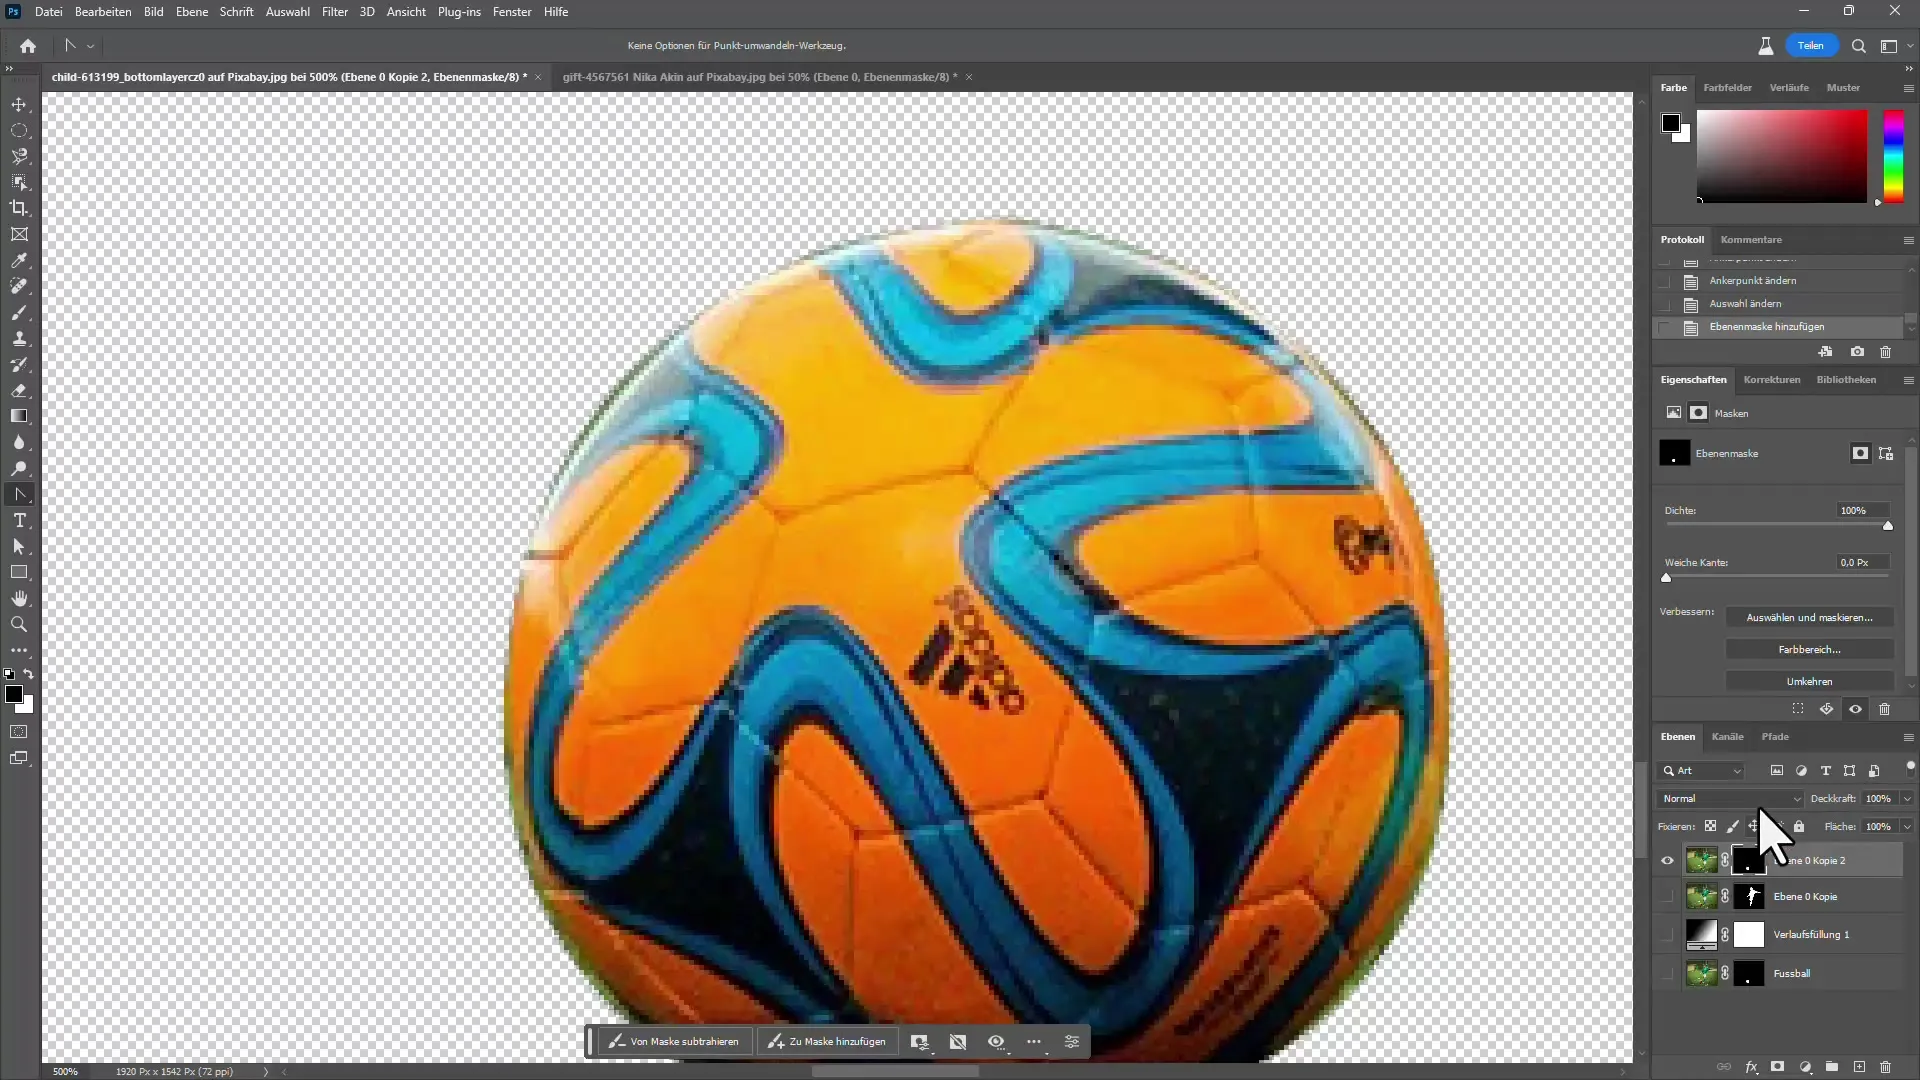The image size is (1920, 1080).
Task: Delete layer with trash icon in Ebenen panel
Action: pos(1886,1067)
